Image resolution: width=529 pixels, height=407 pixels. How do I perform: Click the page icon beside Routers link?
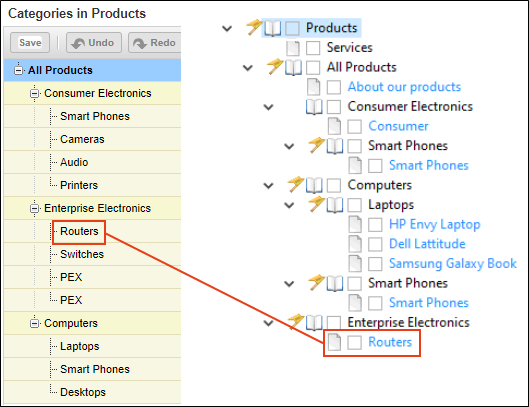click(334, 342)
